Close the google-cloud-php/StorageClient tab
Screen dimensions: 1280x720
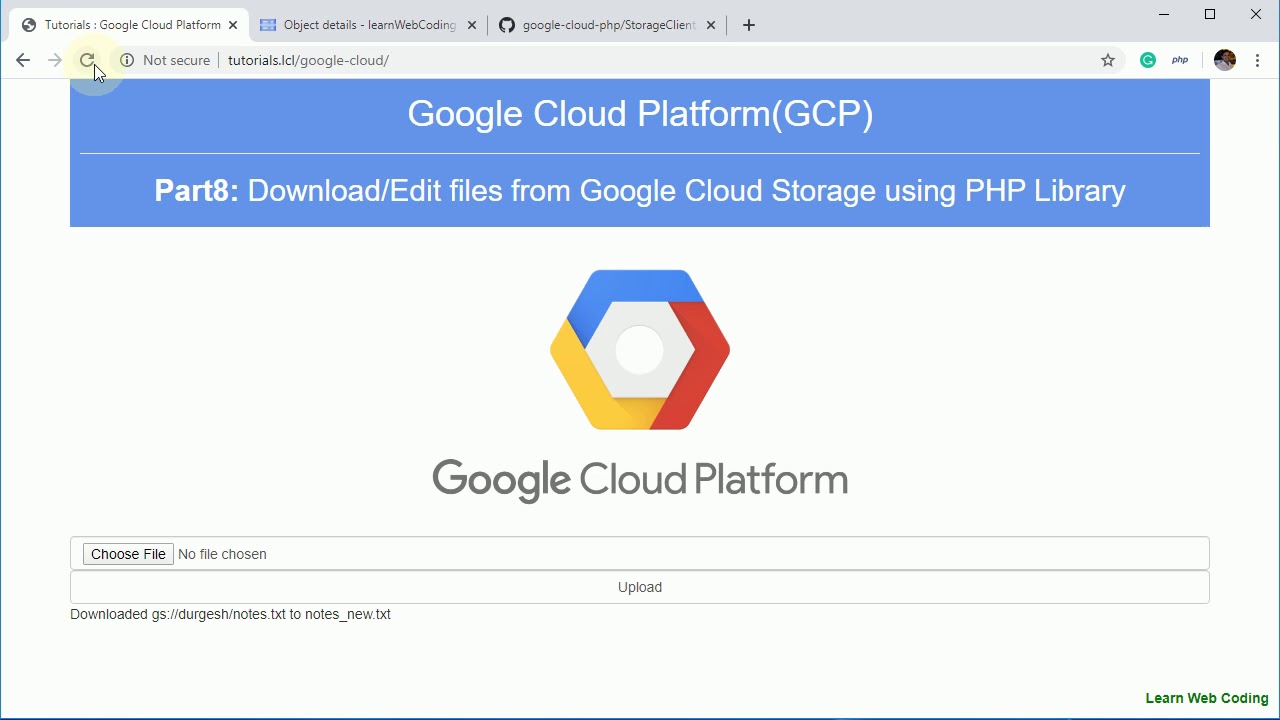point(711,25)
